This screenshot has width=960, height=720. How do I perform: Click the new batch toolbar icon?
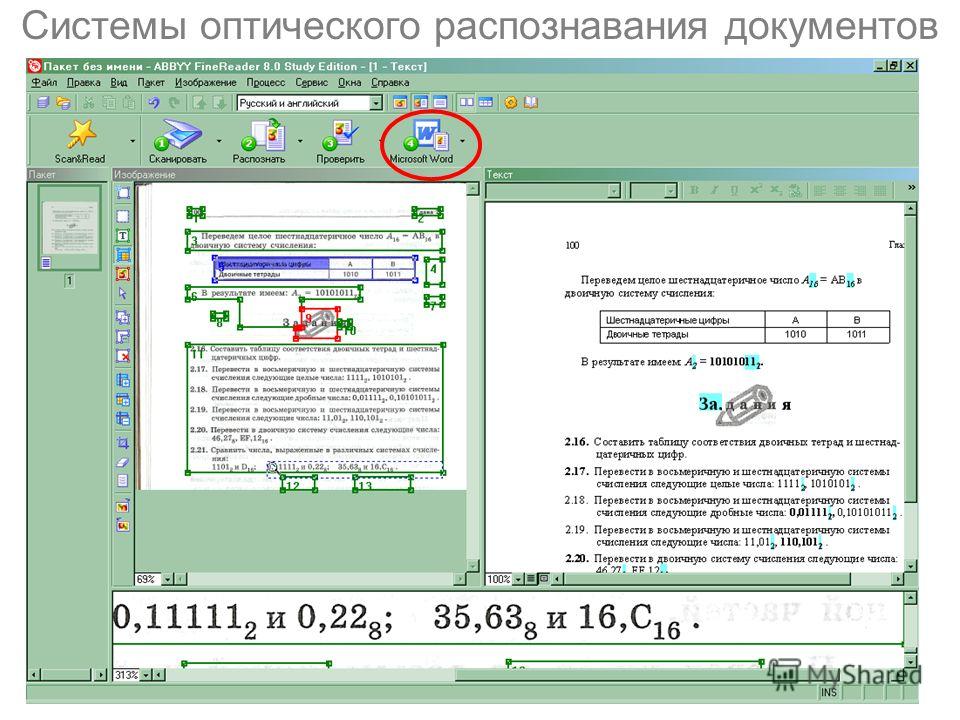43,103
